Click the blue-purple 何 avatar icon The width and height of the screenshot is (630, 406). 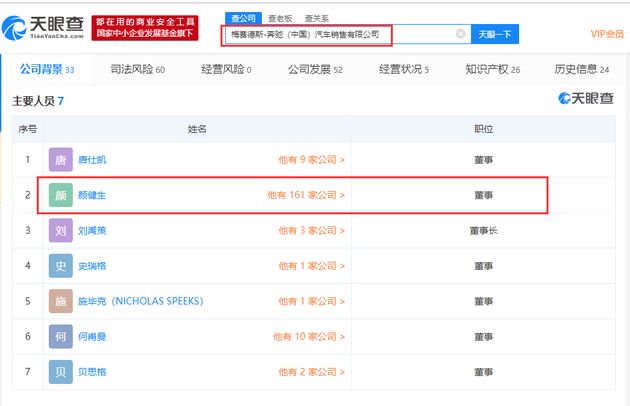tap(61, 336)
